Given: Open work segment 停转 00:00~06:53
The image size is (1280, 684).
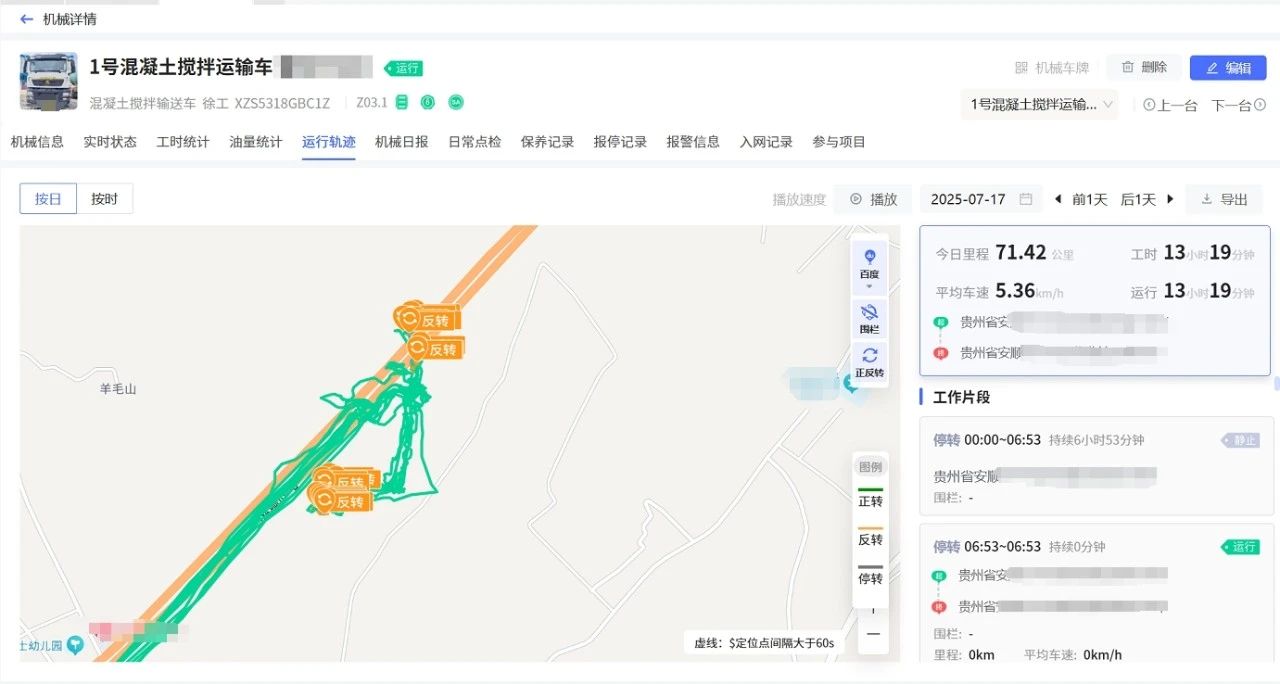Looking at the screenshot, I should [1096, 466].
